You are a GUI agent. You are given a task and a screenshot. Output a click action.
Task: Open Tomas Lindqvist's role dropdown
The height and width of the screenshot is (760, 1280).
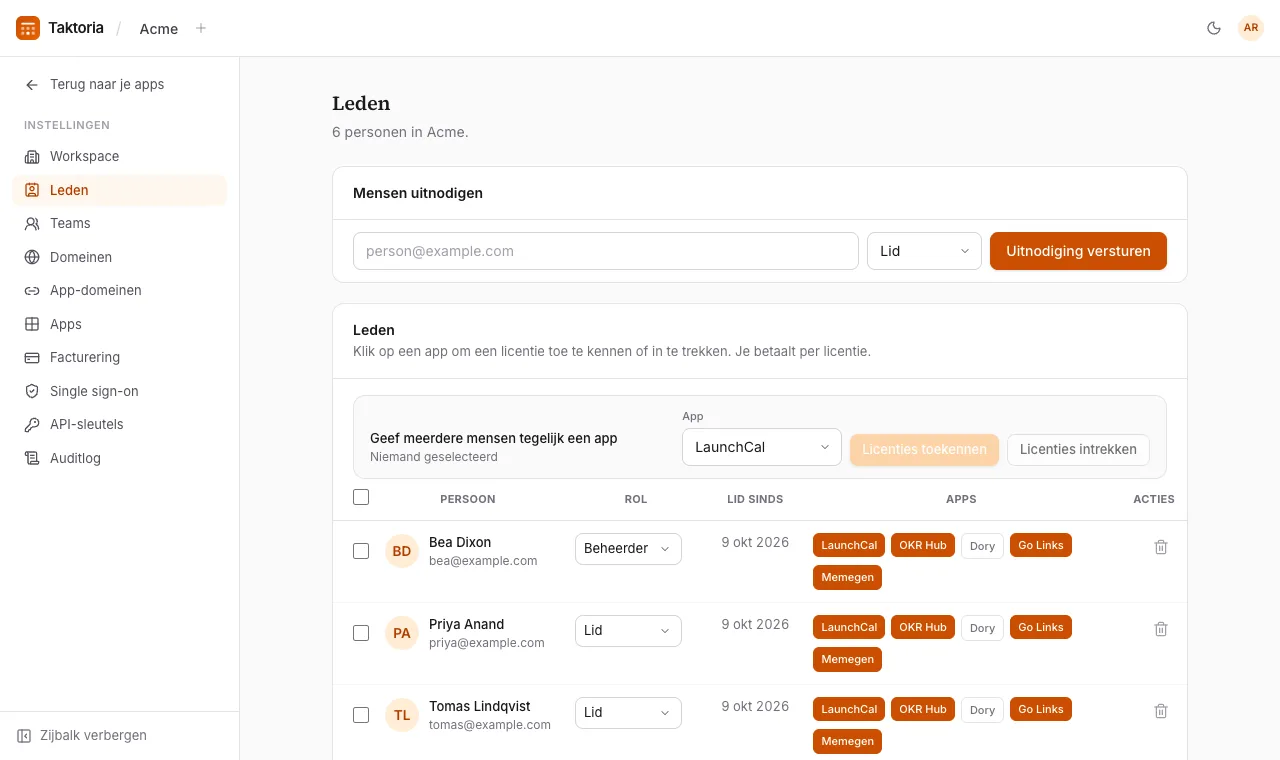(628, 712)
